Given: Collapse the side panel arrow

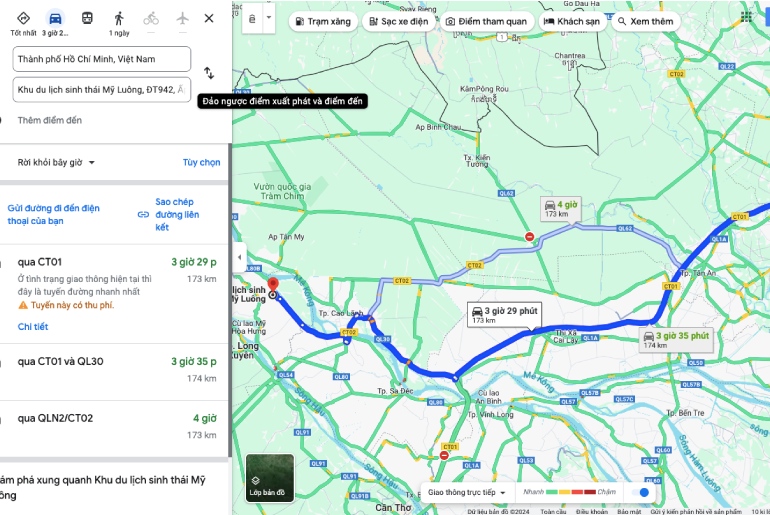Looking at the screenshot, I should coord(238,257).
